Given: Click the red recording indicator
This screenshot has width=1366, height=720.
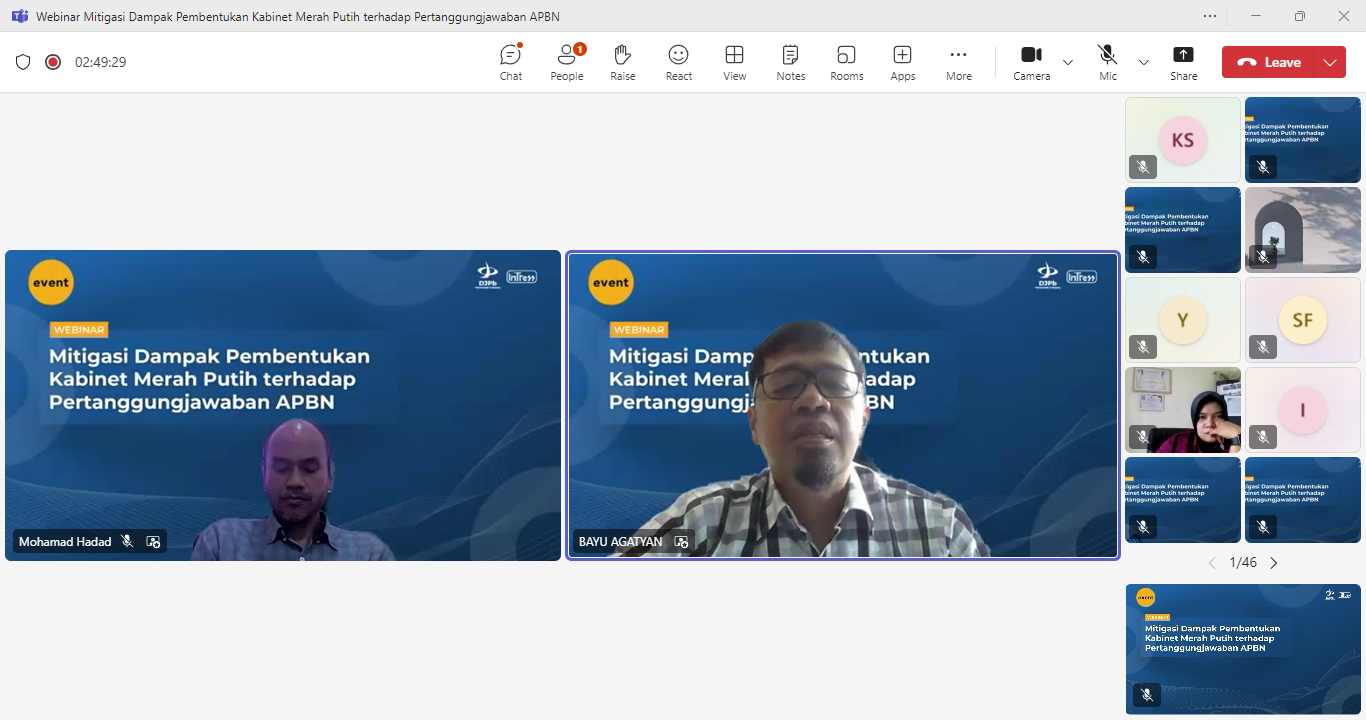Looking at the screenshot, I should (x=53, y=62).
